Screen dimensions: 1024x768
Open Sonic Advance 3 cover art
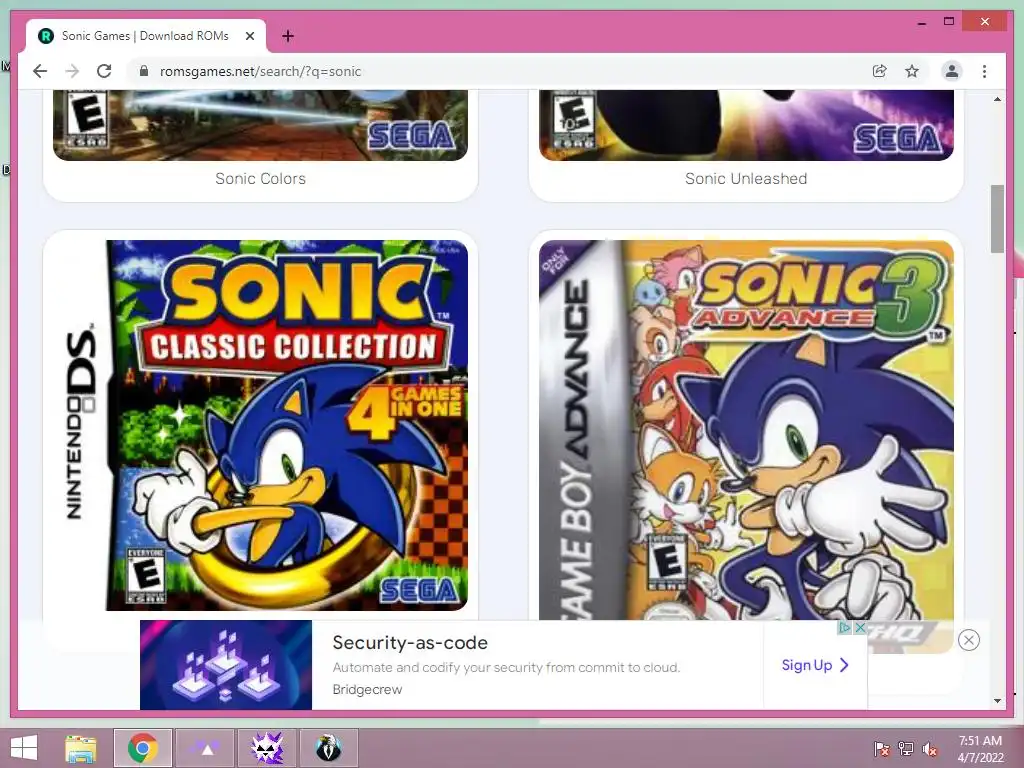click(746, 430)
